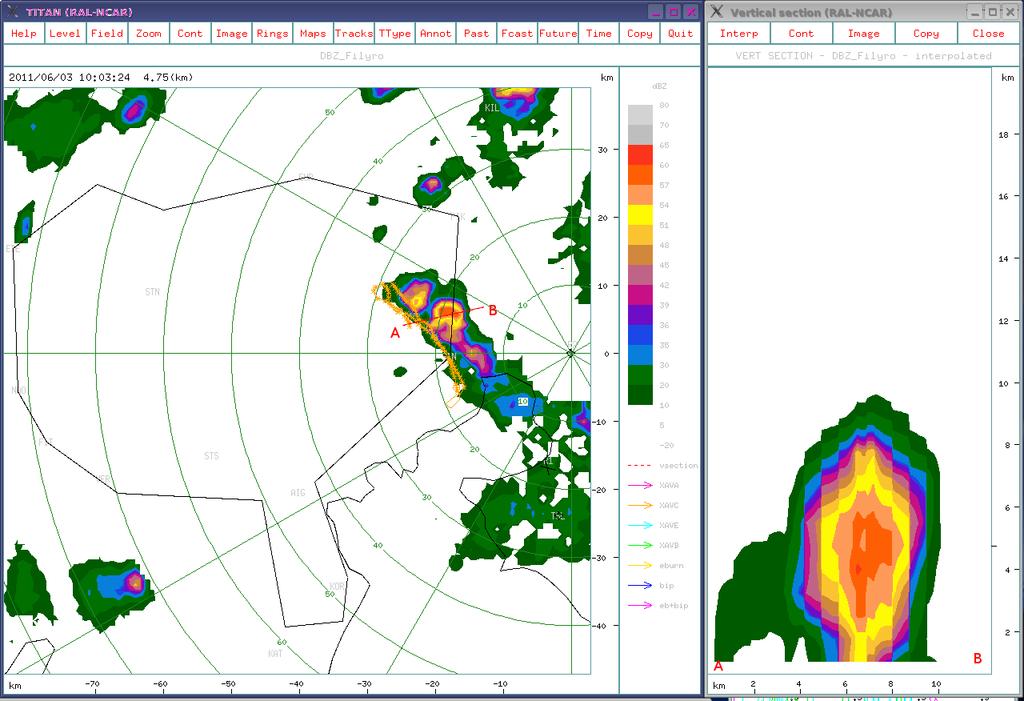
Task: Click the 39 dBZ magenta color swatch
Action: point(640,295)
